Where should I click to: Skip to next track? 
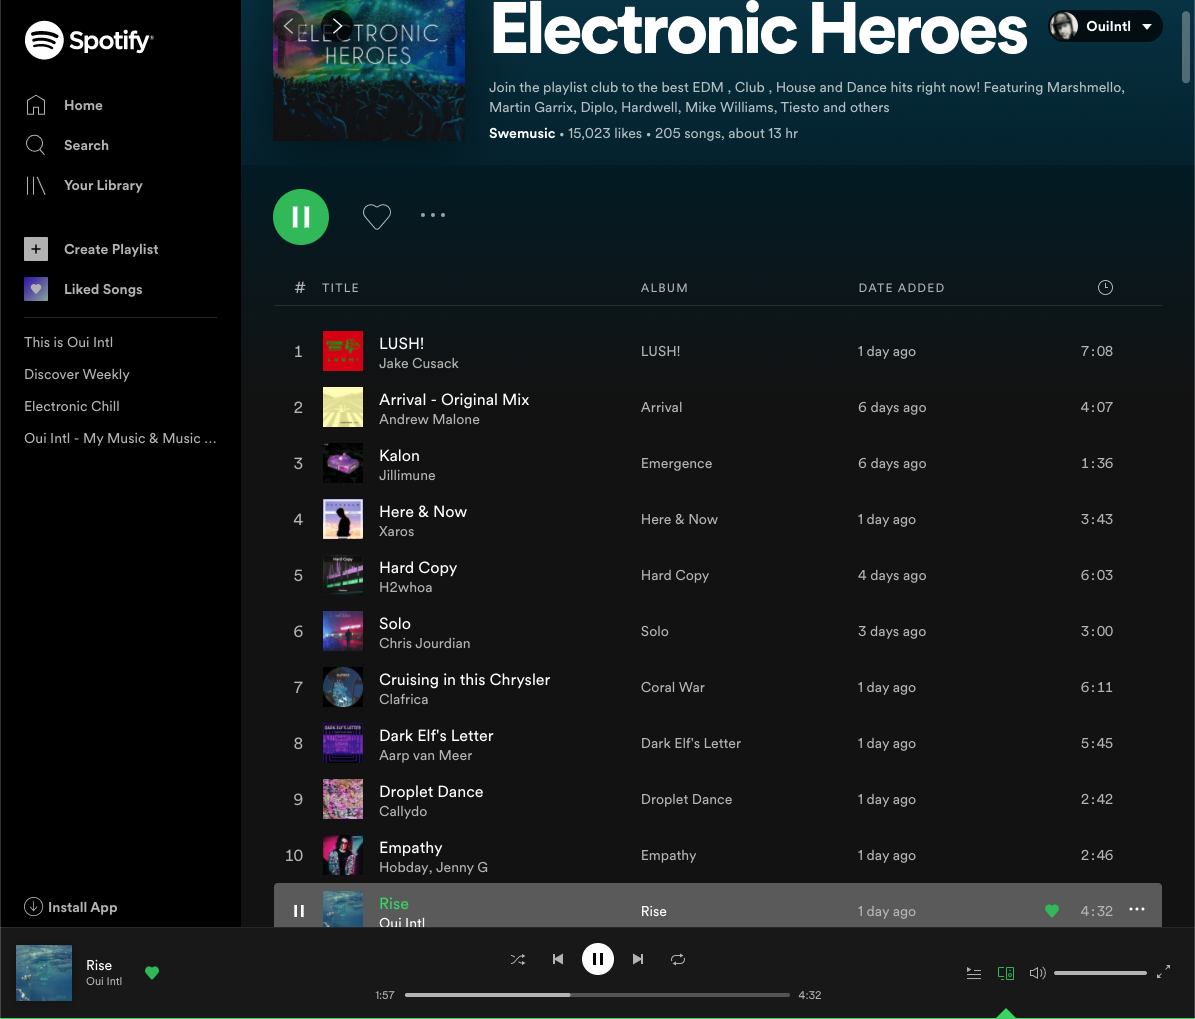pos(638,959)
